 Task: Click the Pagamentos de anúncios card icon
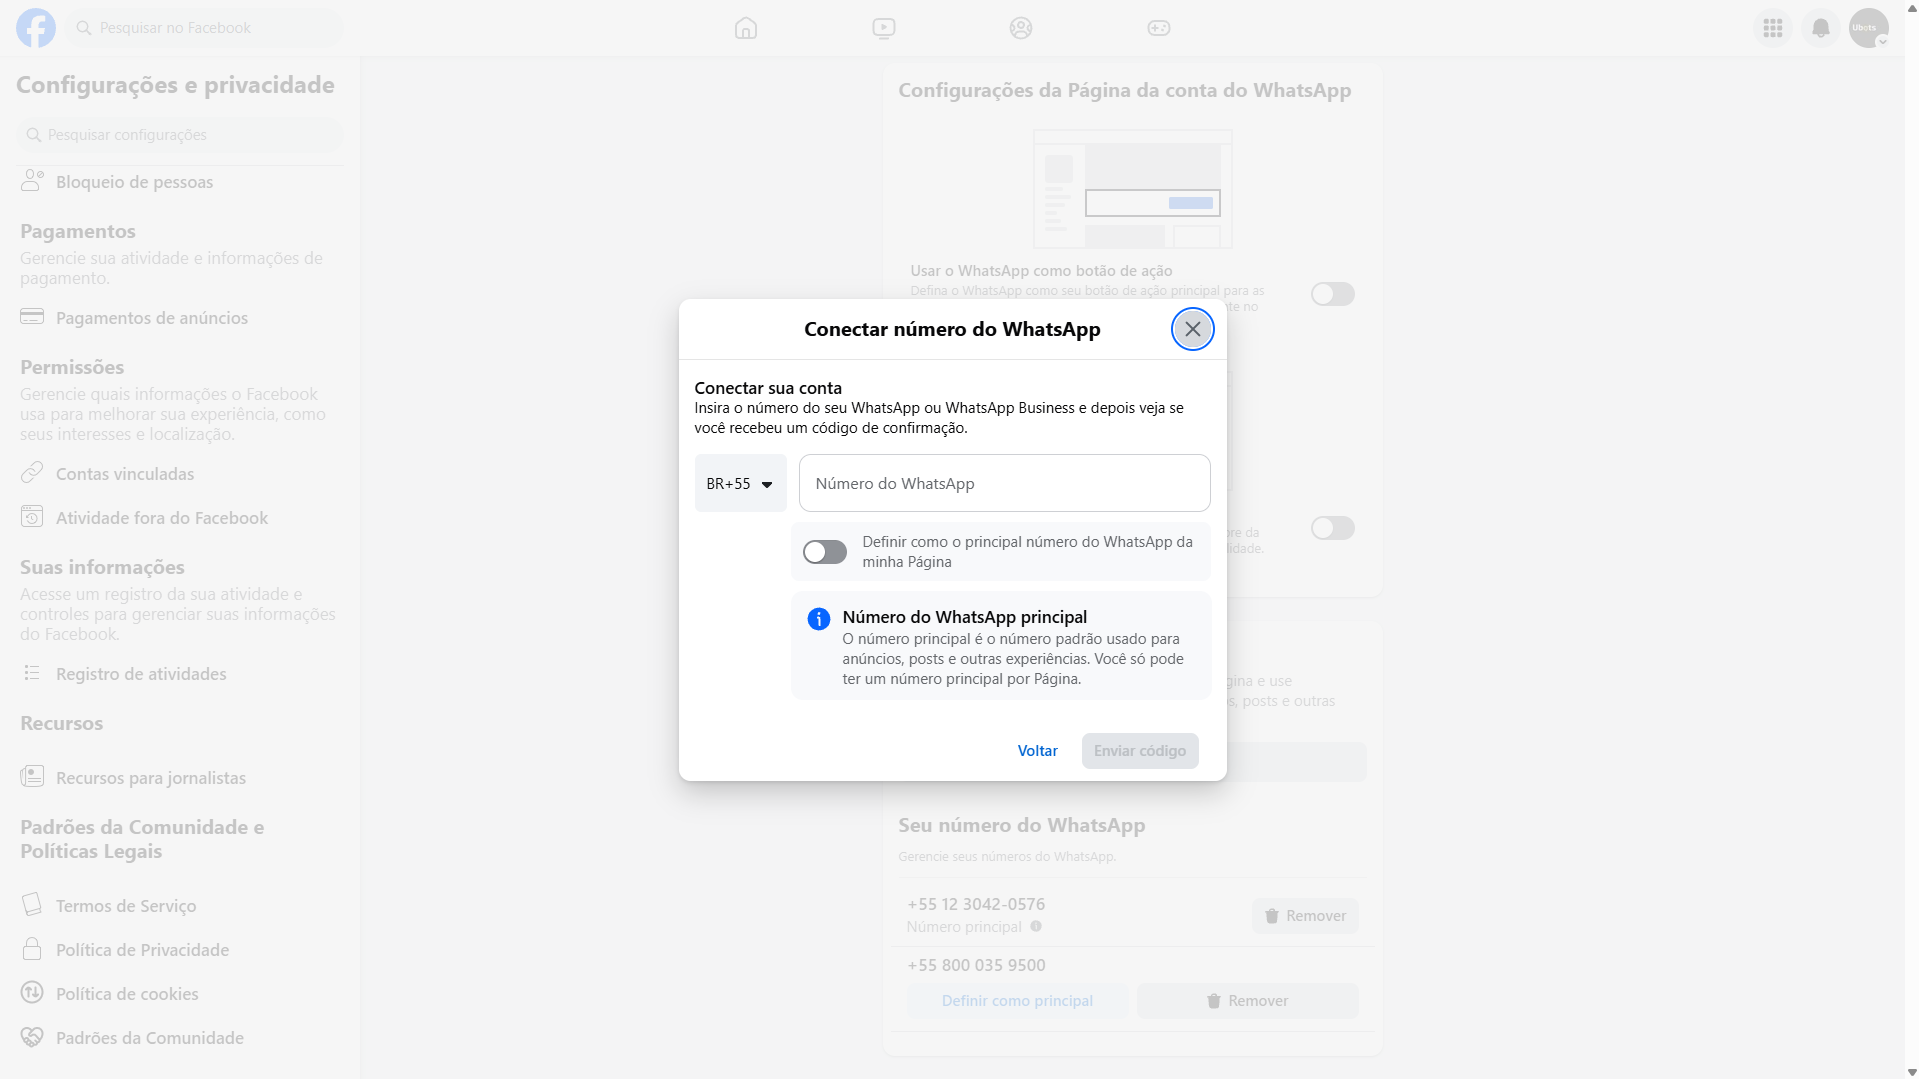pyautogui.click(x=32, y=317)
